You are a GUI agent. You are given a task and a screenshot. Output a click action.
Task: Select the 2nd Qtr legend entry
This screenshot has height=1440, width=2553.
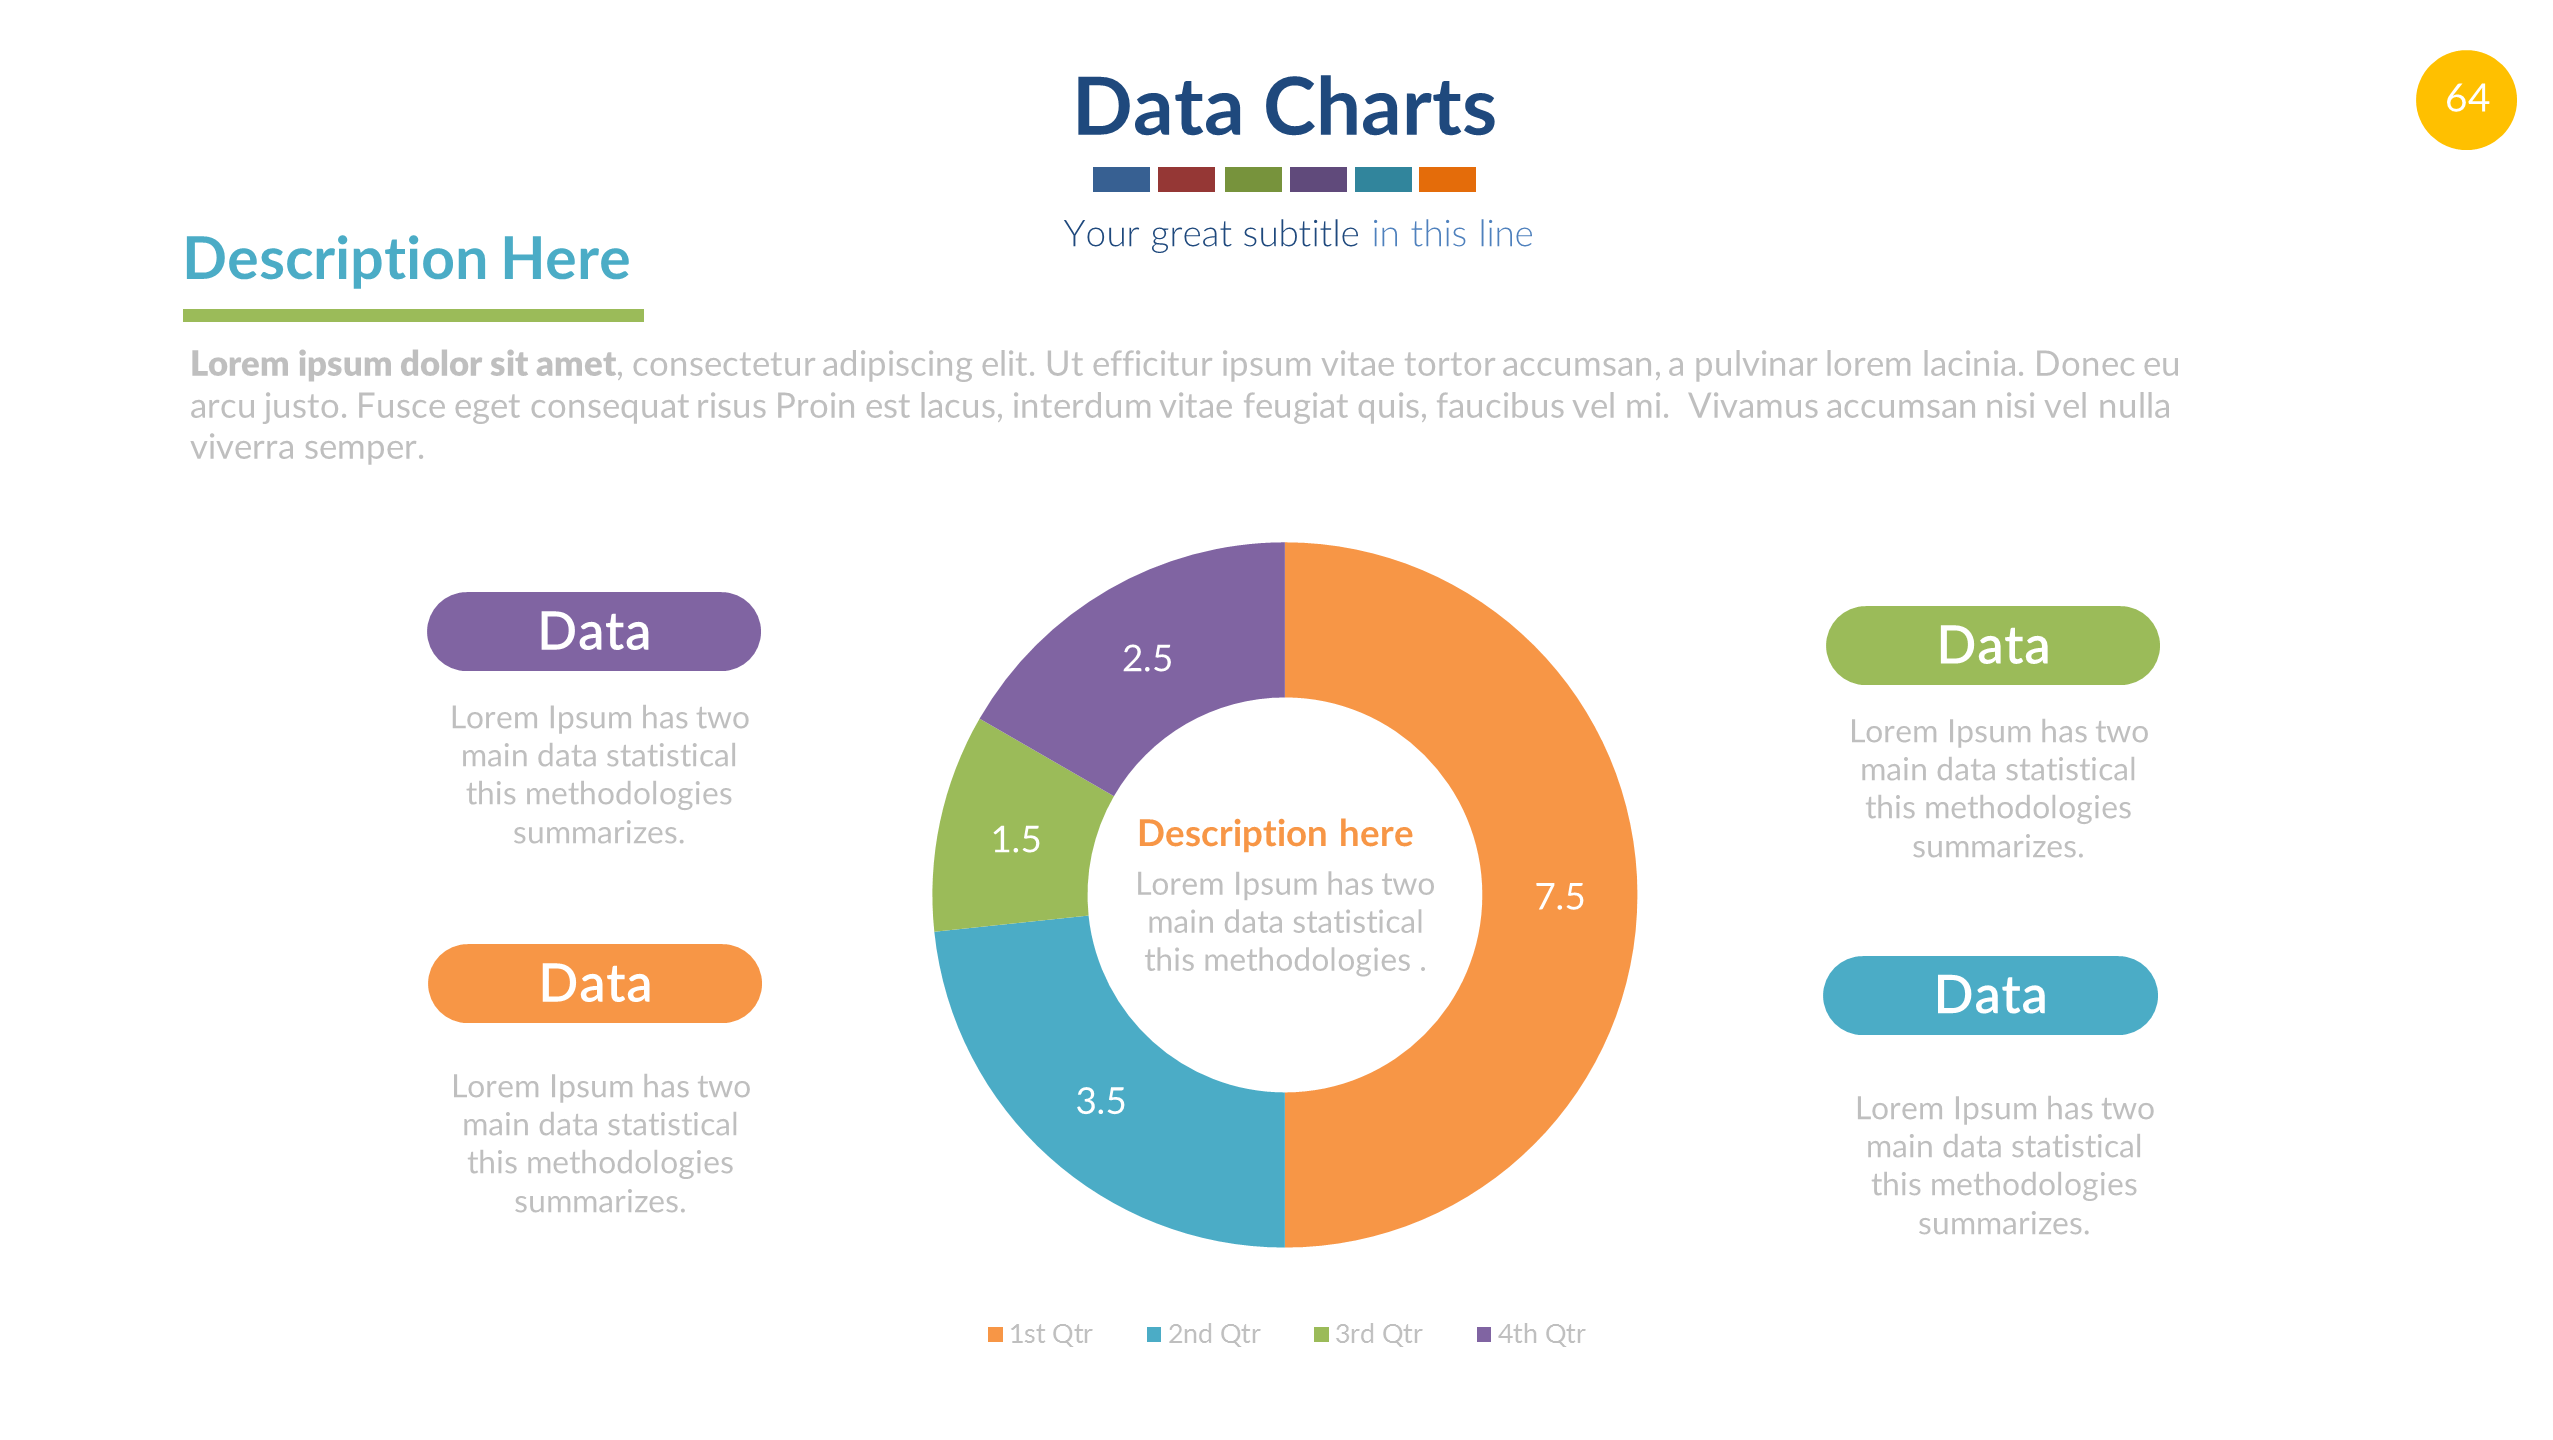[1203, 1334]
